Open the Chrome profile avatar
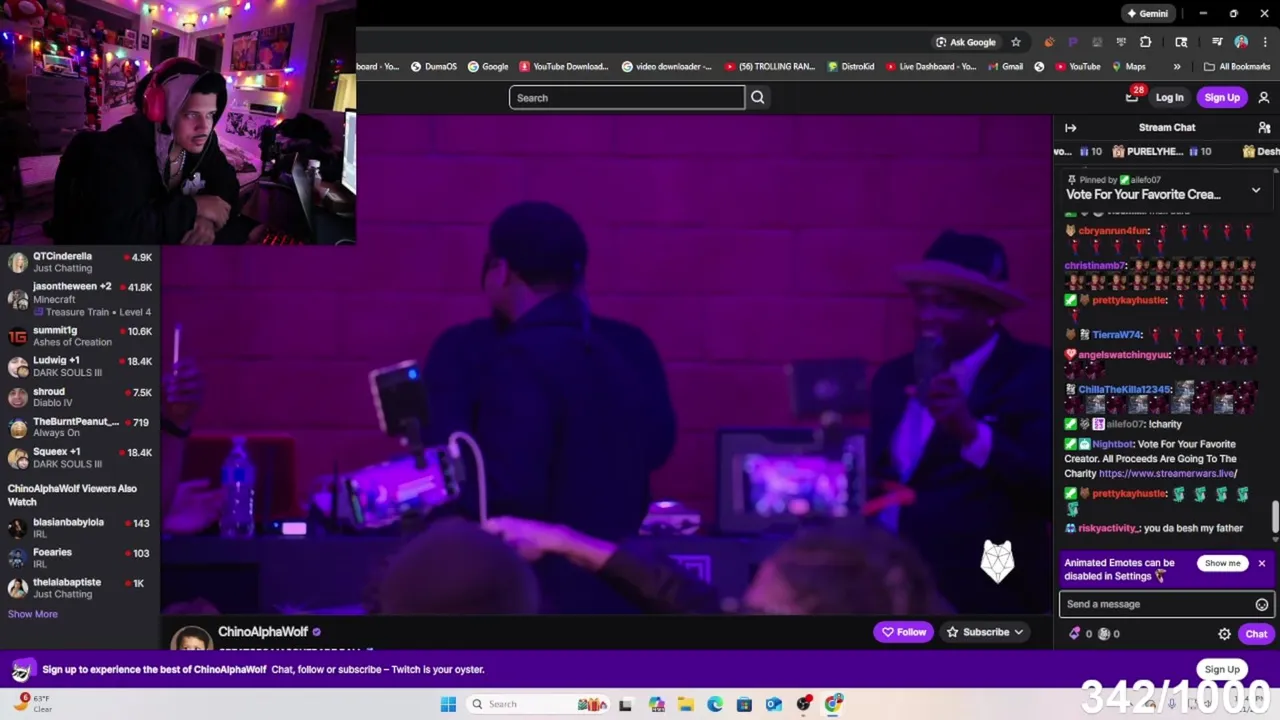 (x=1241, y=42)
